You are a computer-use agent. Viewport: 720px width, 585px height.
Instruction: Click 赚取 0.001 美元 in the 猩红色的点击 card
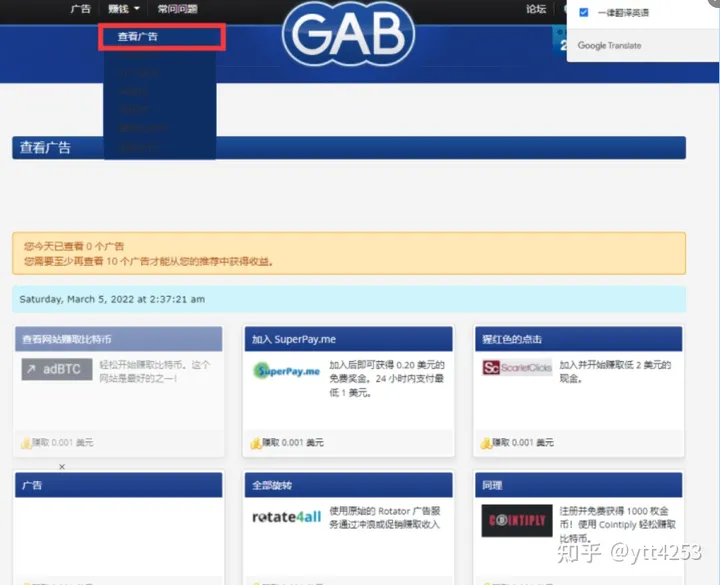point(523,443)
